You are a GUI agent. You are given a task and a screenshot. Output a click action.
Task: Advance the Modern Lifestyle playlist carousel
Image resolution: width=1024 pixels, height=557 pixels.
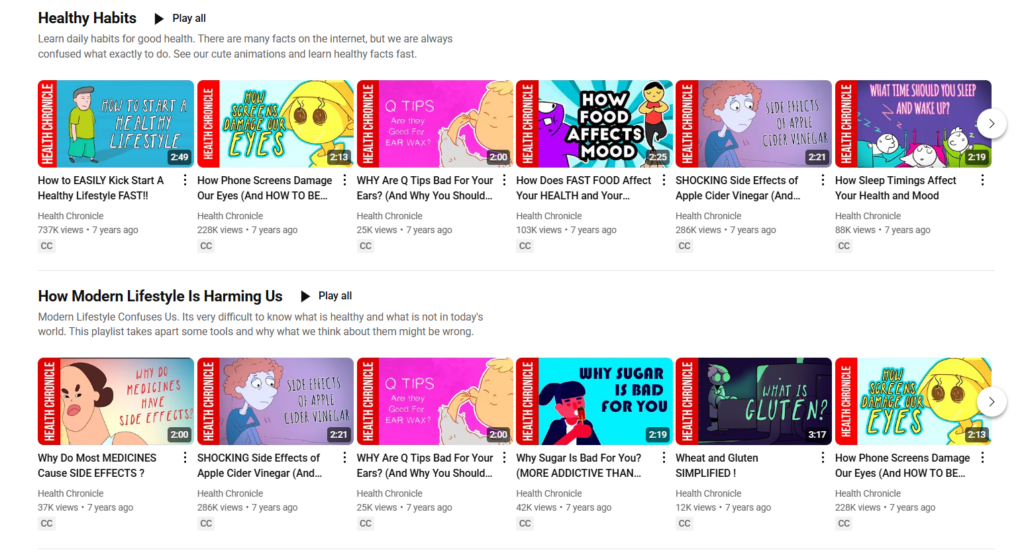991,402
